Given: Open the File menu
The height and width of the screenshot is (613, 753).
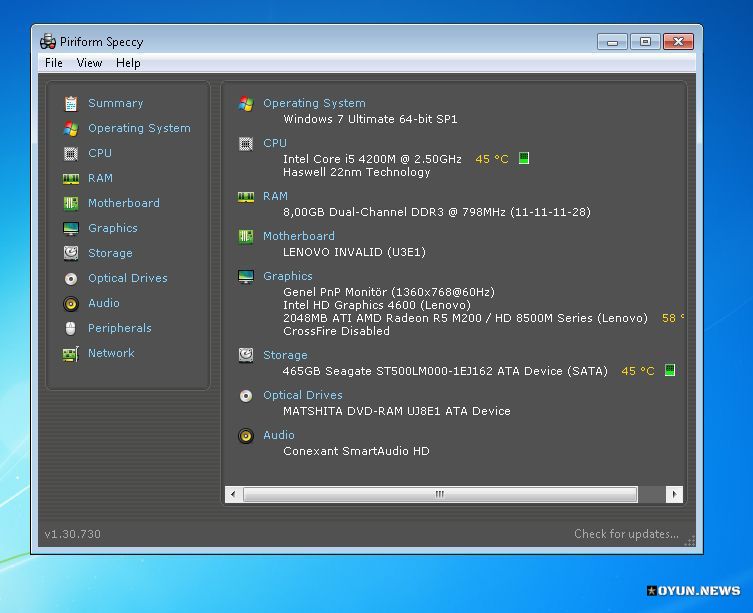Looking at the screenshot, I should point(54,63).
